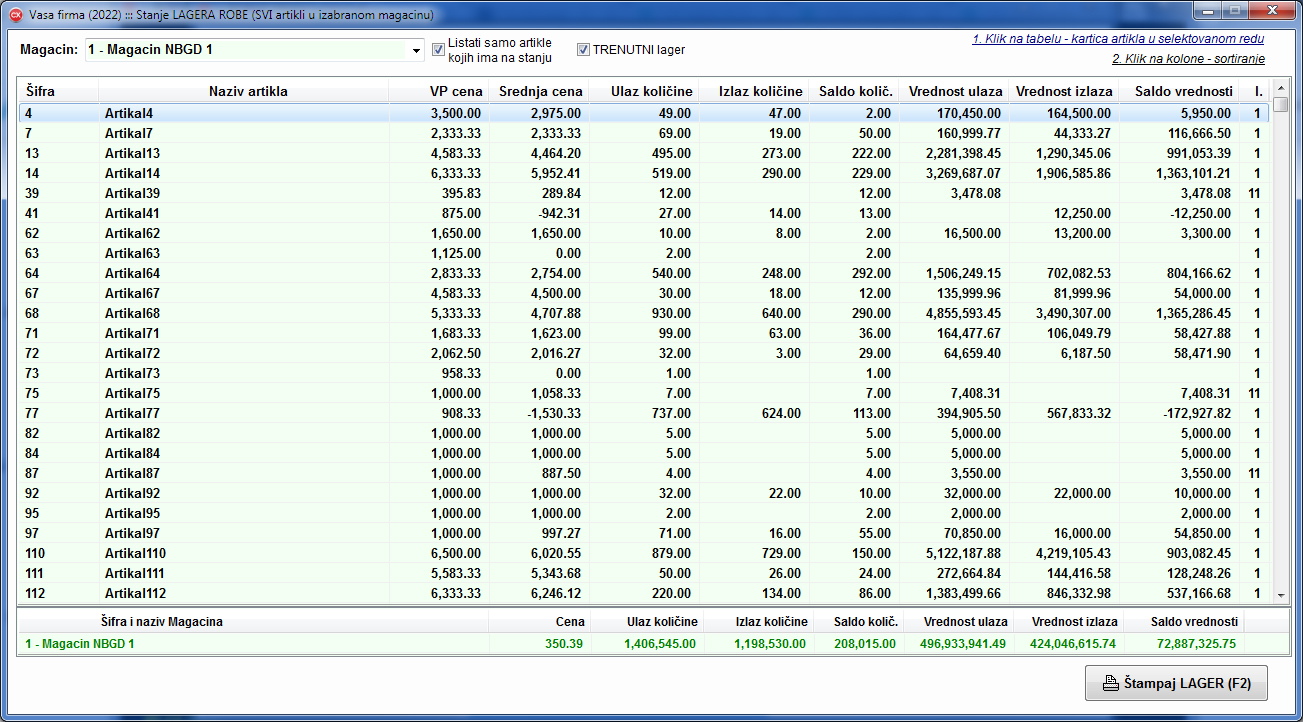Click table scrollbar down arrow

tap(1280, 595)
